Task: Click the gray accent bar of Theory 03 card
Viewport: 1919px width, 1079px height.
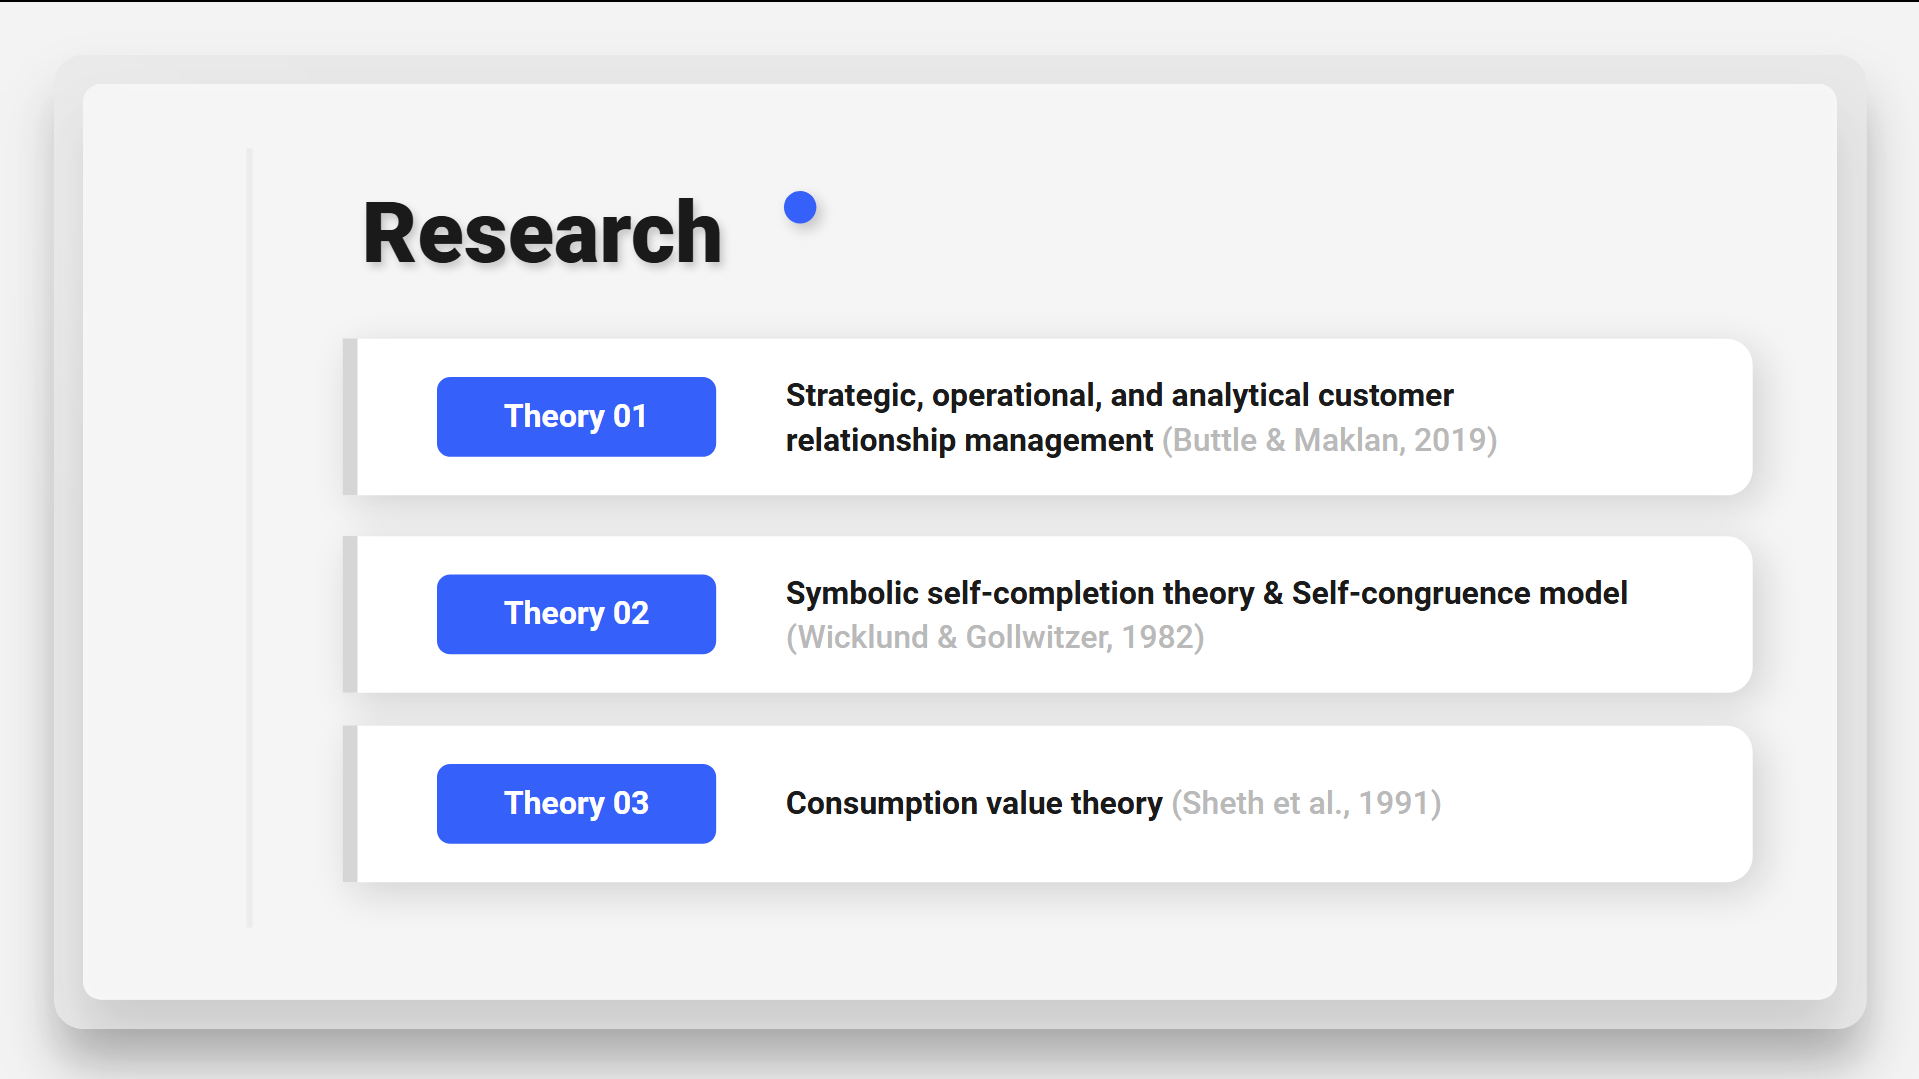Action: click(x=350, y=804)
